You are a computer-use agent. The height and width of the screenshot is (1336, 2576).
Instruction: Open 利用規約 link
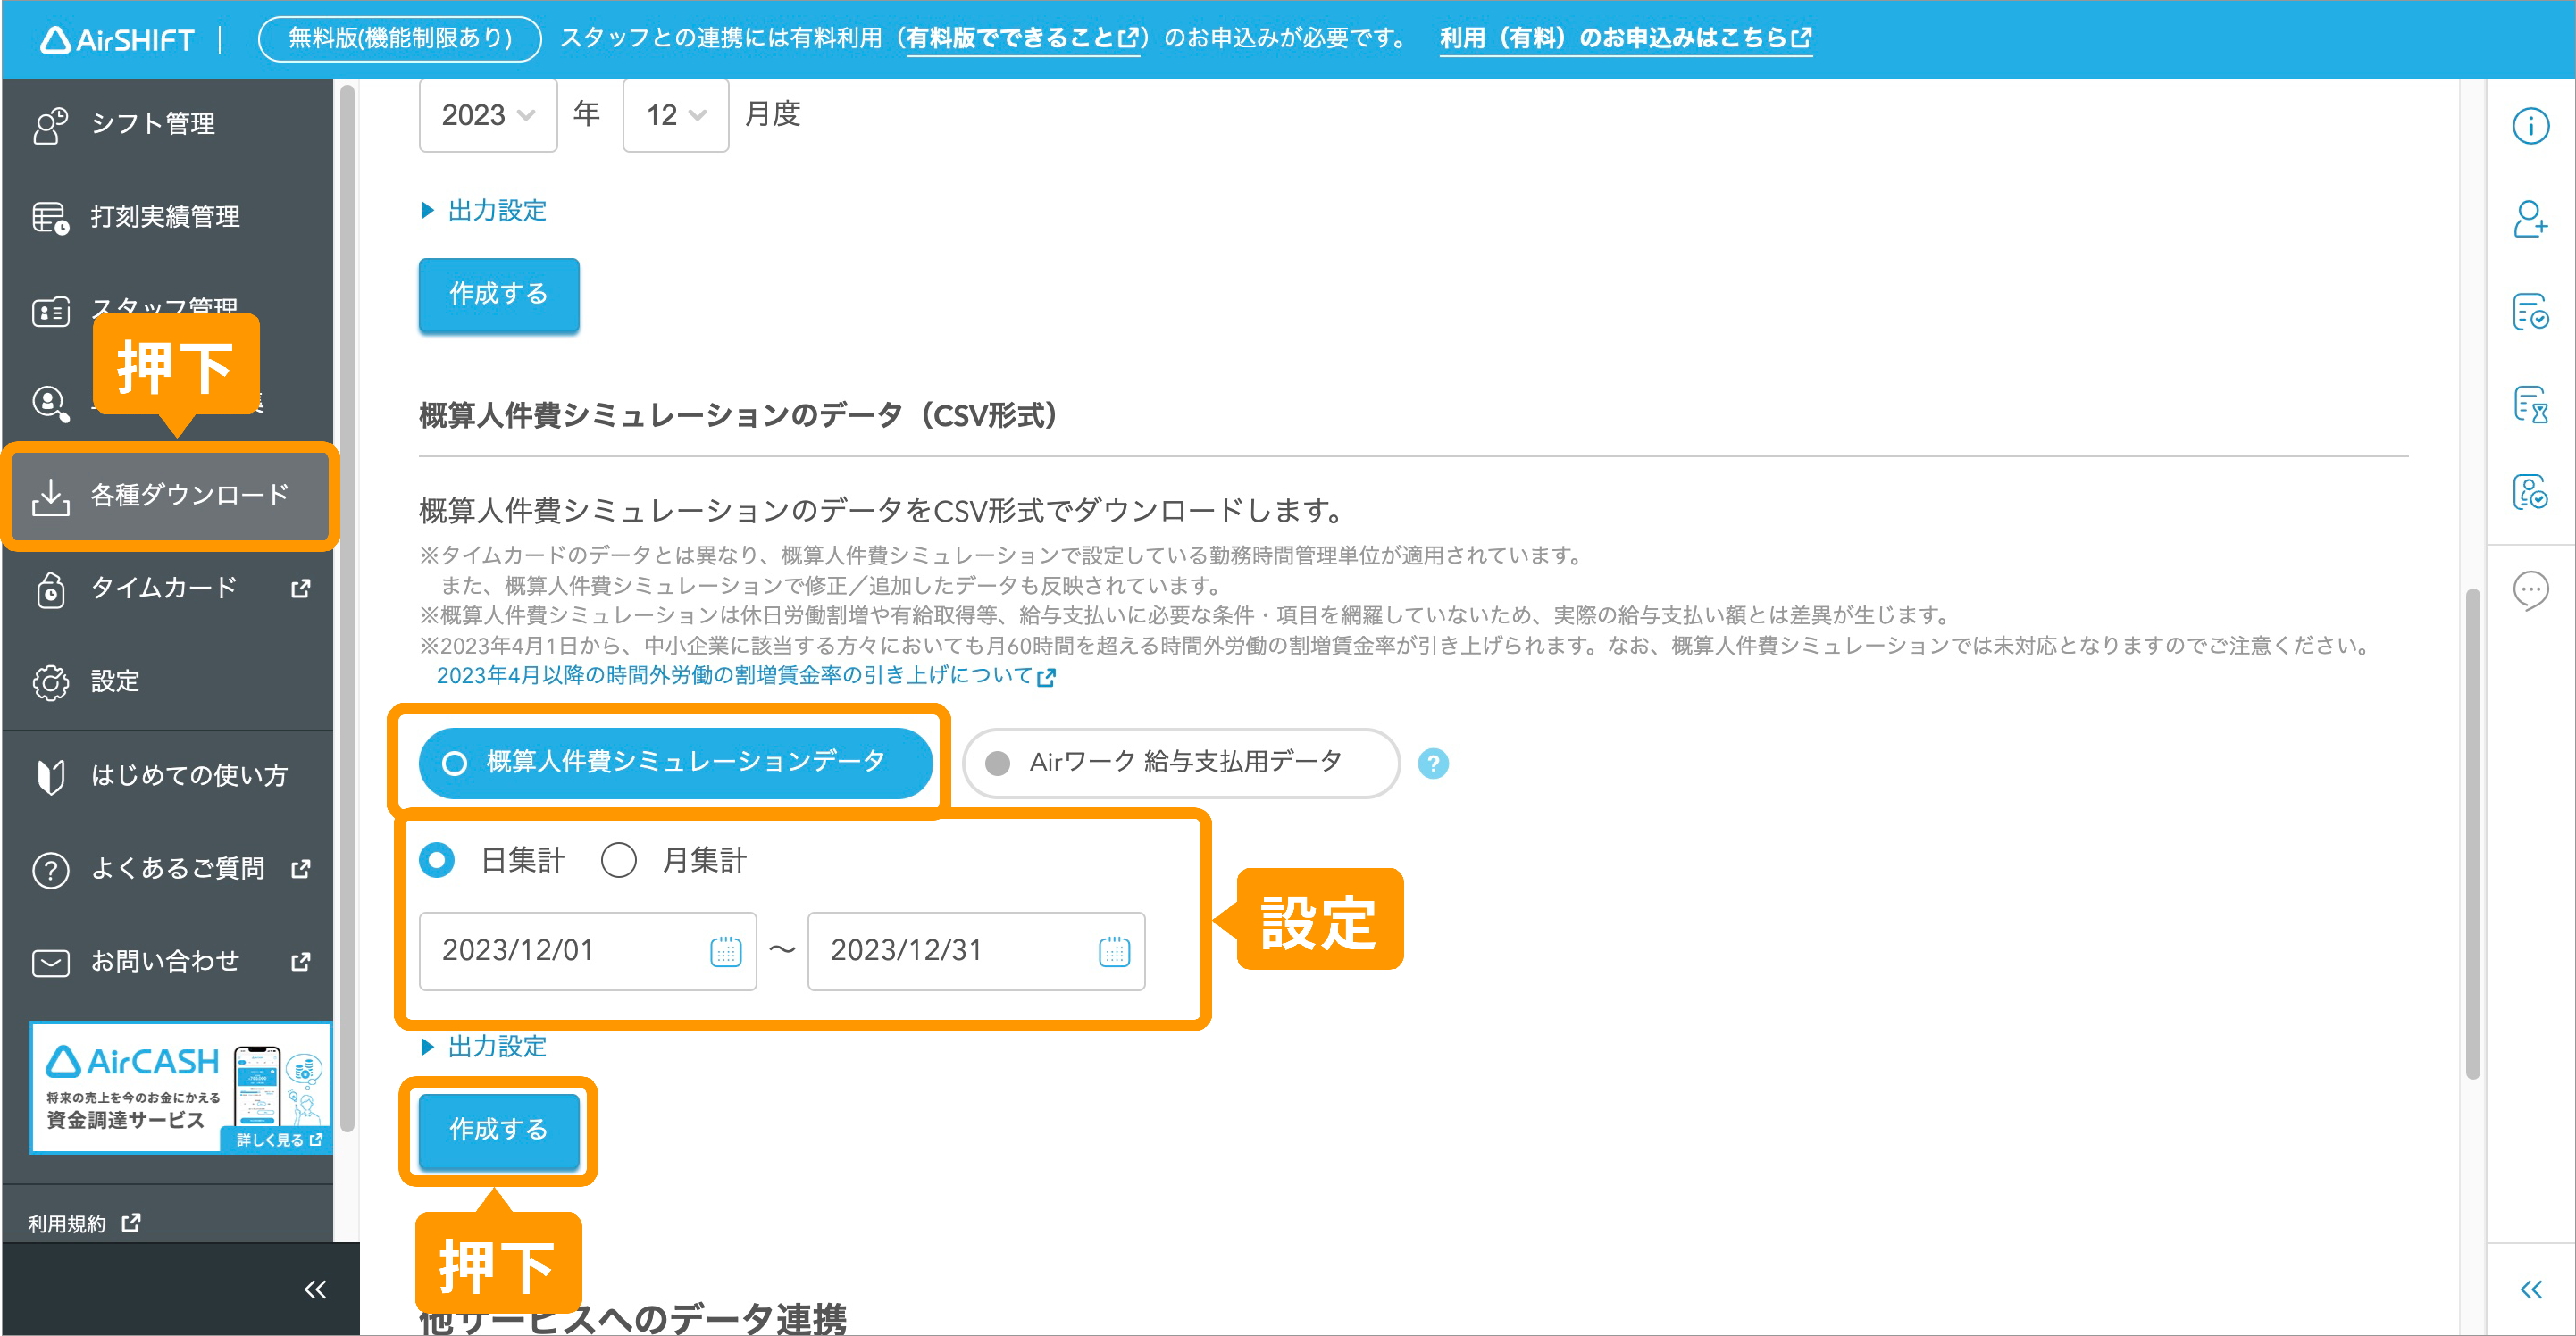tap(84, 1224)
